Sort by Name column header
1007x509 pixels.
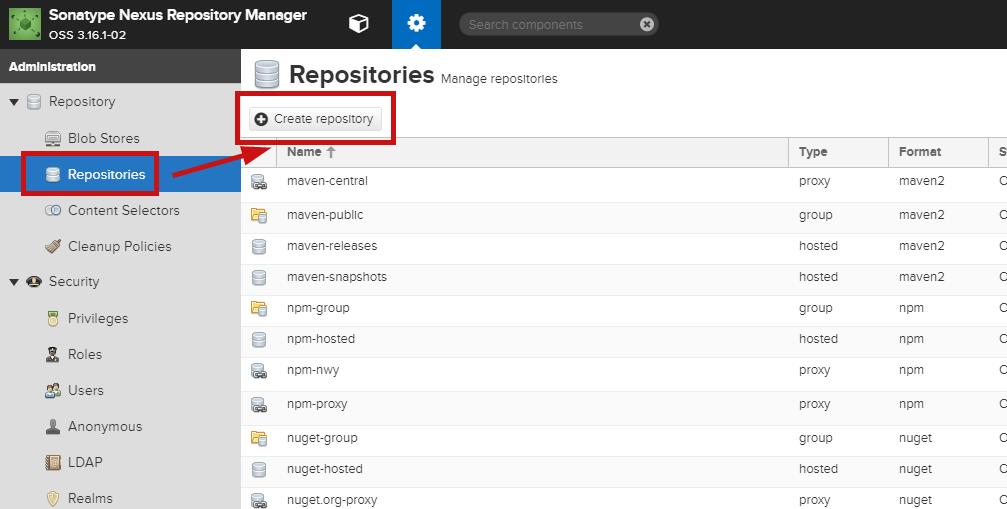pyautogui.click(x=533, y=152)
